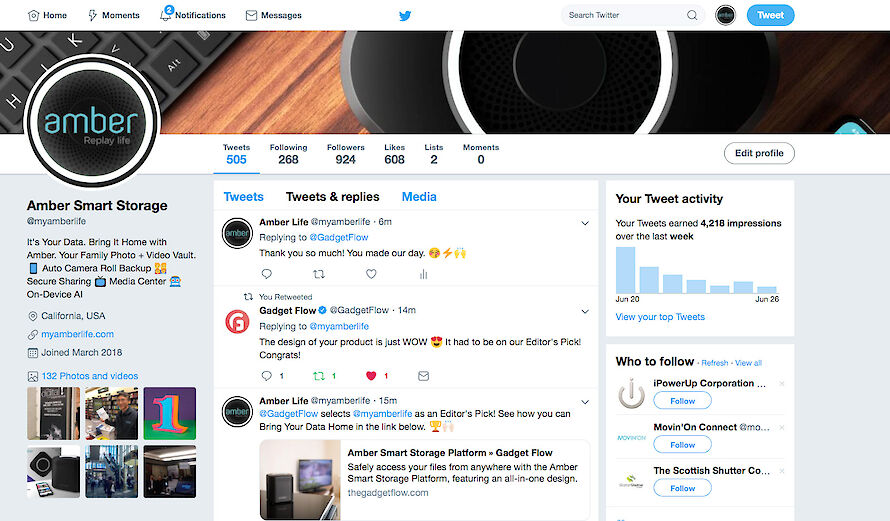Follow The Scottish Shutter Co
Viewport: 890px width, 521px height.
click(682, 488)
